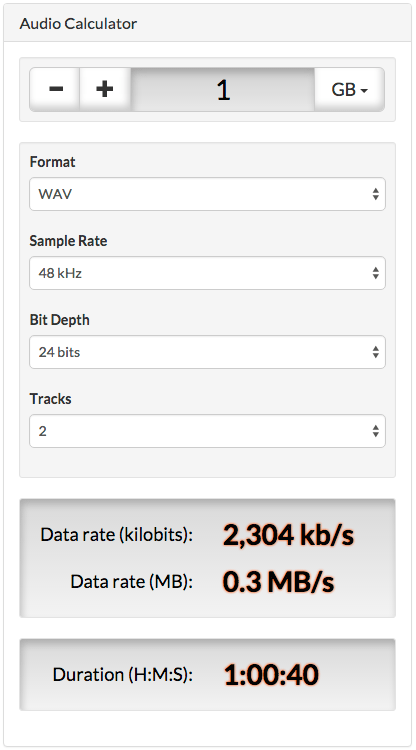The image size is (416, 750).
Task: Click the Duration (H:M:S) label
Action: pos(123,674)
